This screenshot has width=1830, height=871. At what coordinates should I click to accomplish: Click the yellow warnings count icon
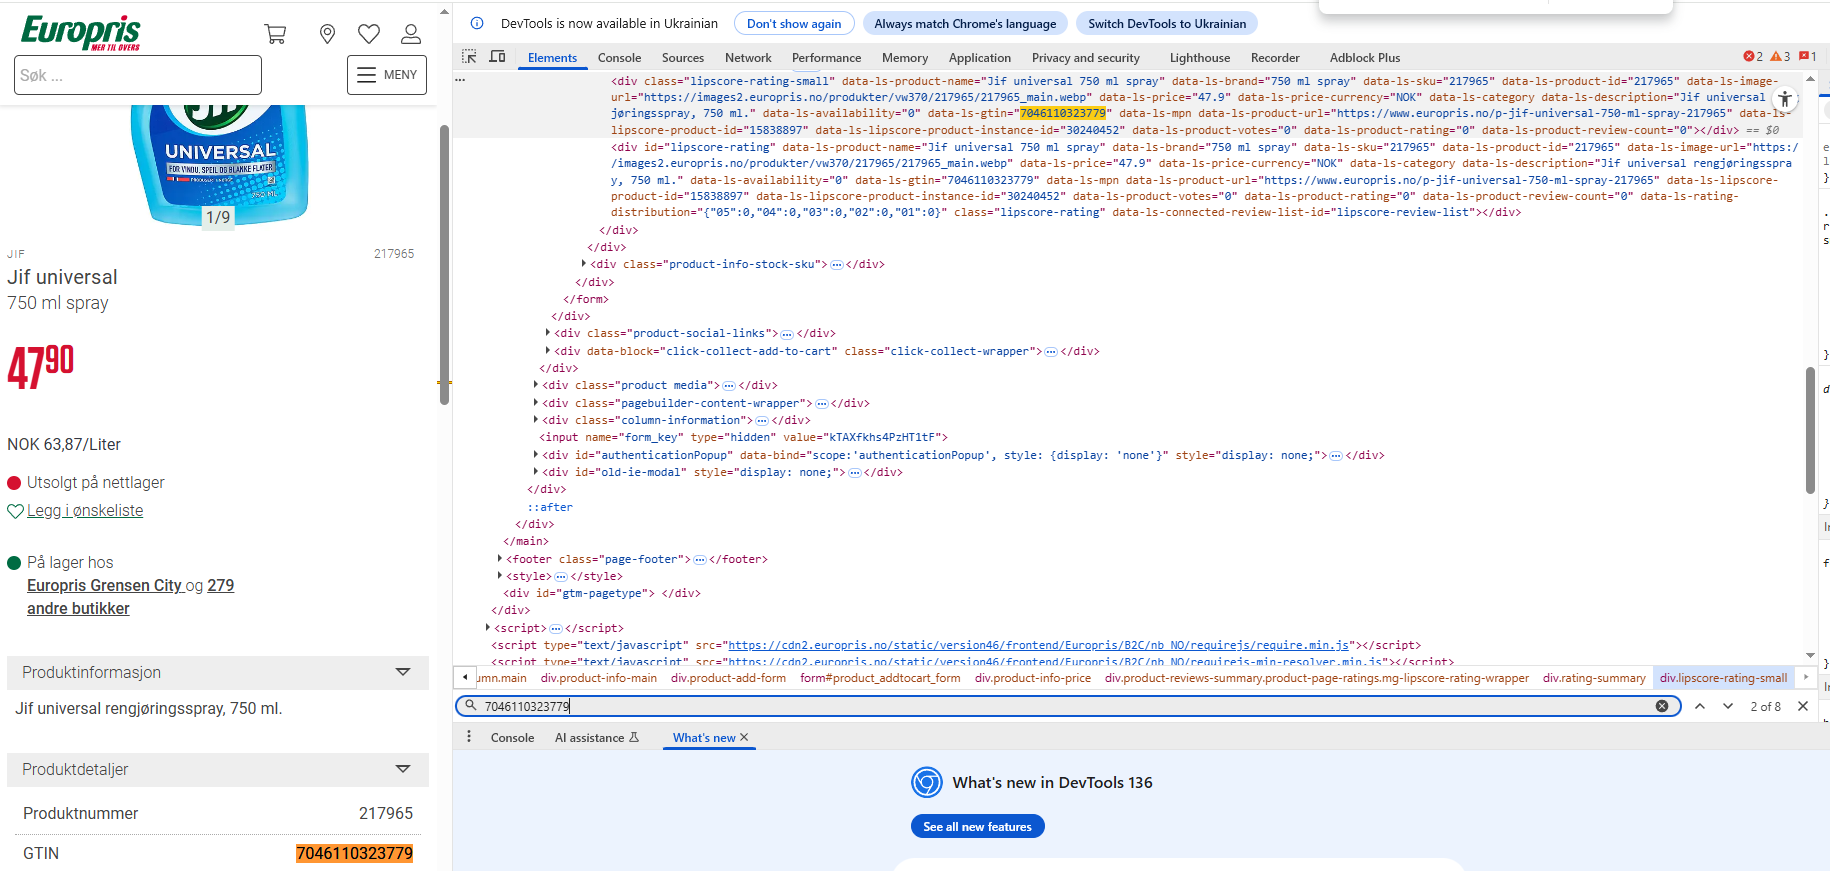(1780, 57)
